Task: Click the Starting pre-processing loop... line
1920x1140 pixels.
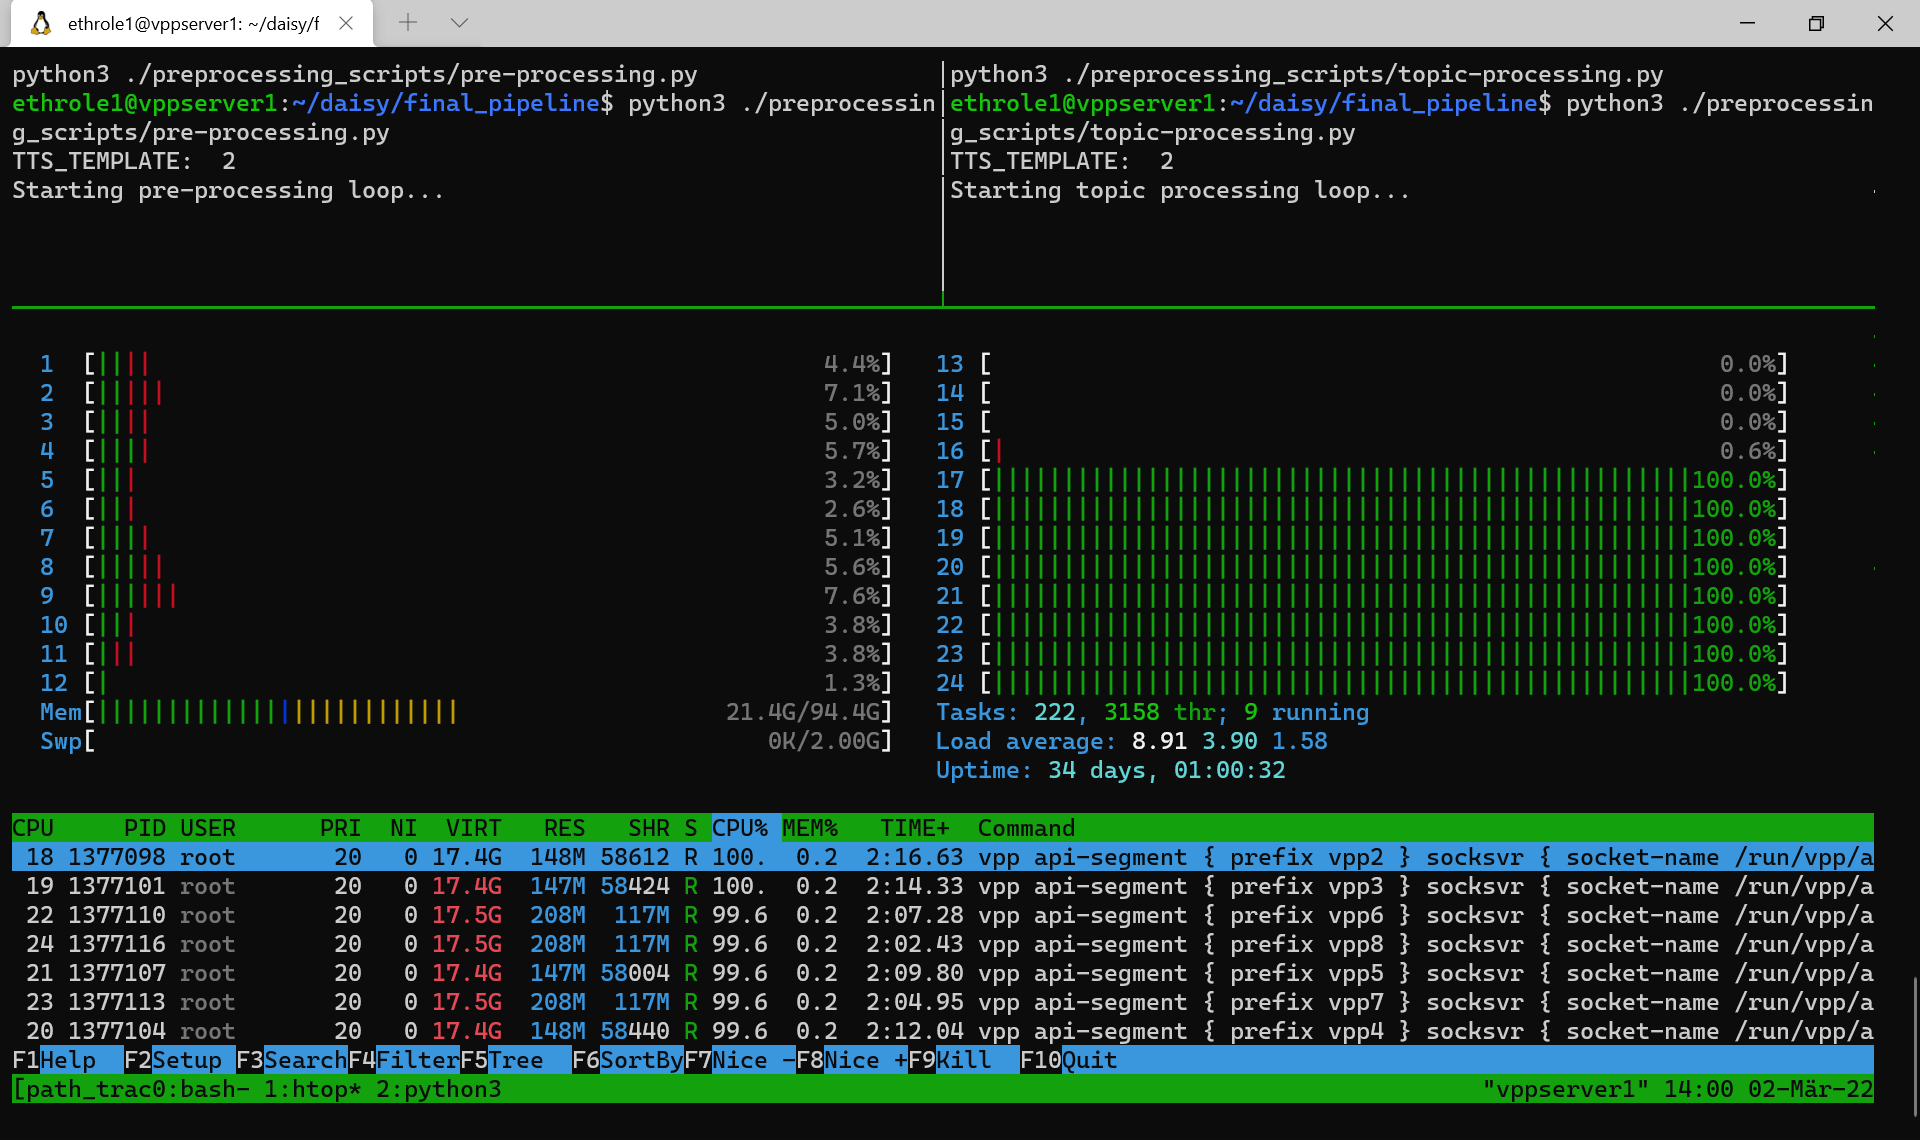Action: click(x=228, y=190)
